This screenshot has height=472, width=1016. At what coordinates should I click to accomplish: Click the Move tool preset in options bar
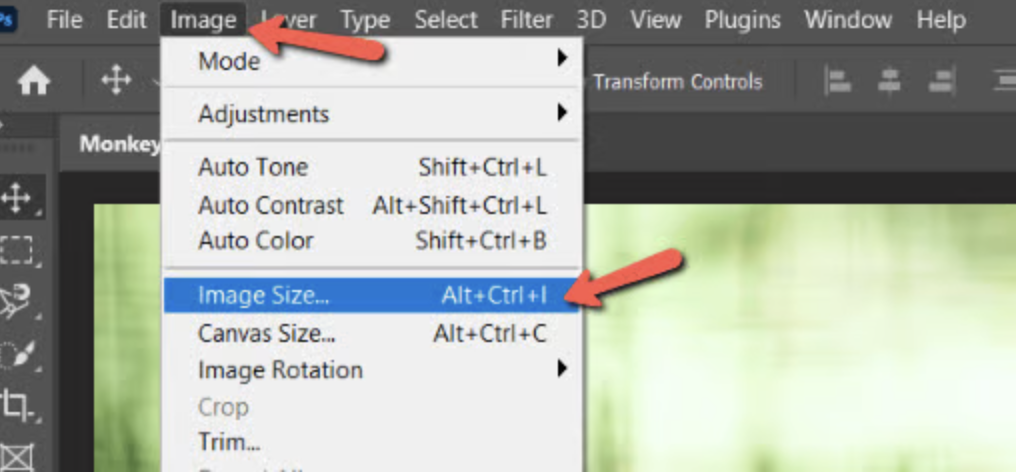[x=116, y=81]
